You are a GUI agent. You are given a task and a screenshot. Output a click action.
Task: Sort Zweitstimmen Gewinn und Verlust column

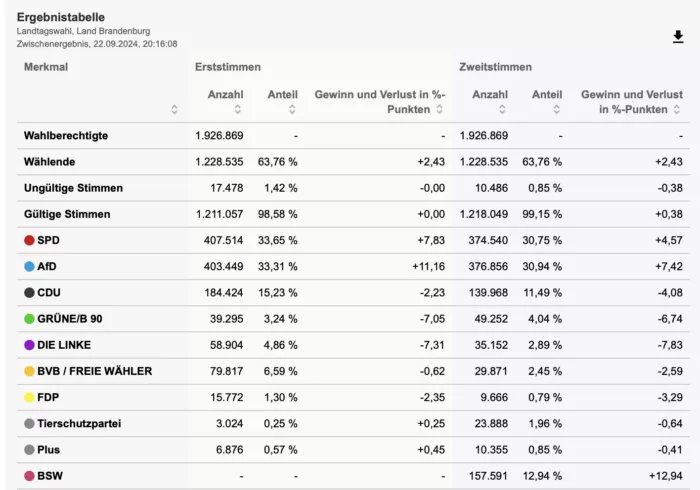tap(677, 109)
